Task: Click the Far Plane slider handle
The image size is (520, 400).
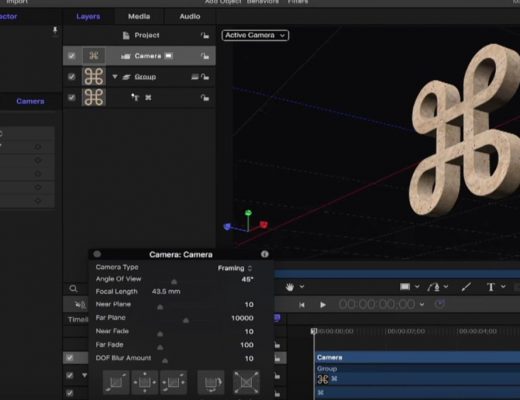Action: pos(186,320)
